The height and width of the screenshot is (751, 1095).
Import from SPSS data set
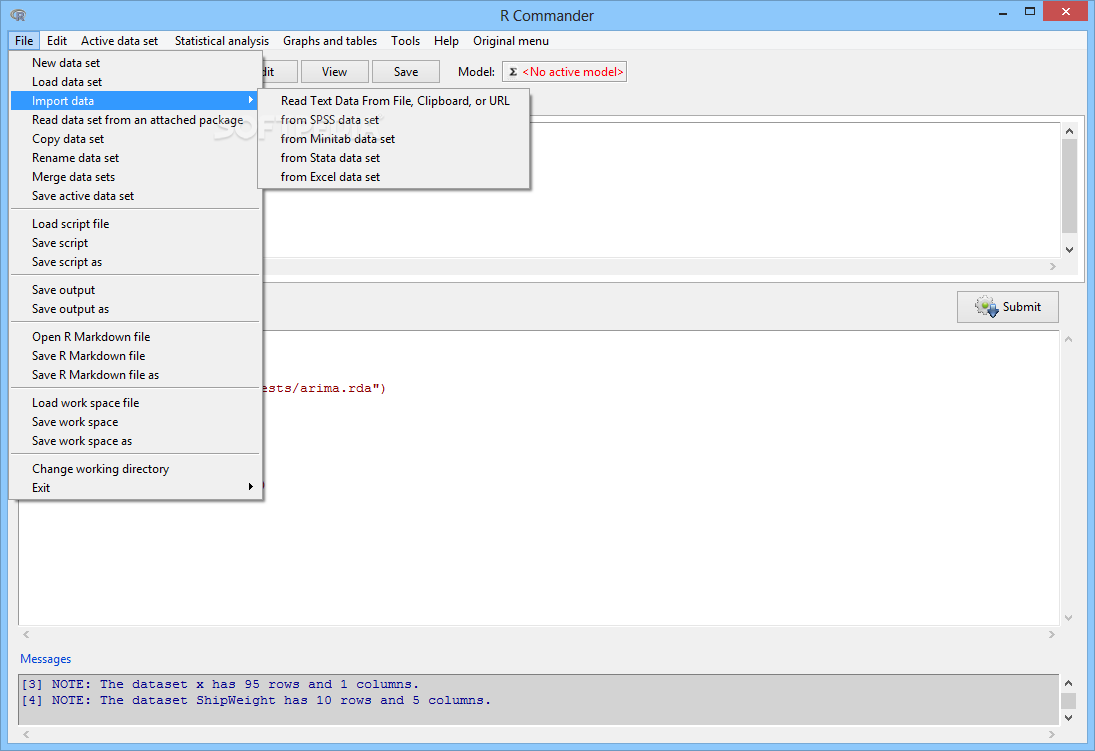[x=394, y=120]
